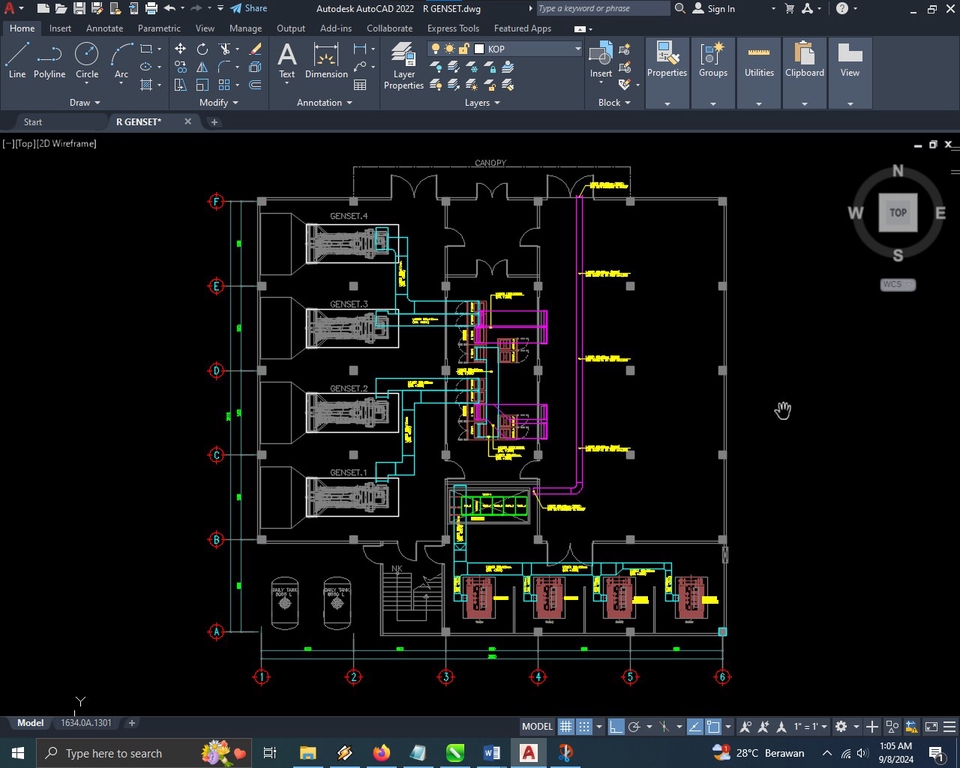This screenshot has width=960, height=768.
Task: Switch to the Annotate ribbon tab
Action: pyautogui.click(x=104, y=28)
